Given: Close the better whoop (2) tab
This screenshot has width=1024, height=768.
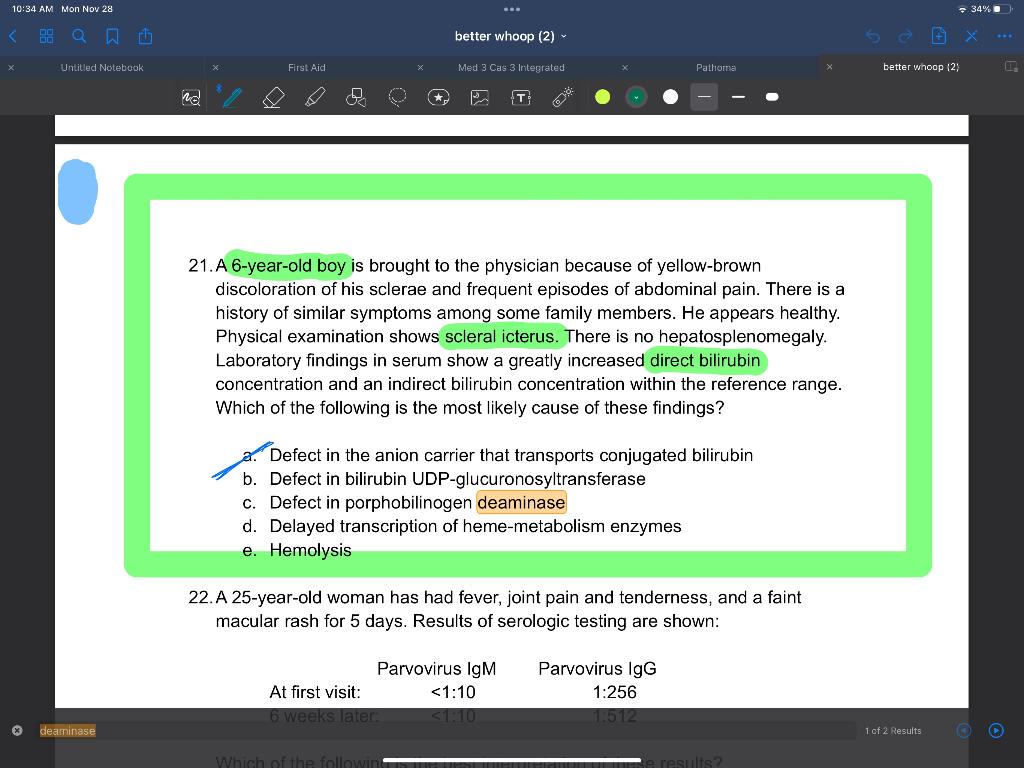Looking at the screenshot, I should click(x=829, y=67).
